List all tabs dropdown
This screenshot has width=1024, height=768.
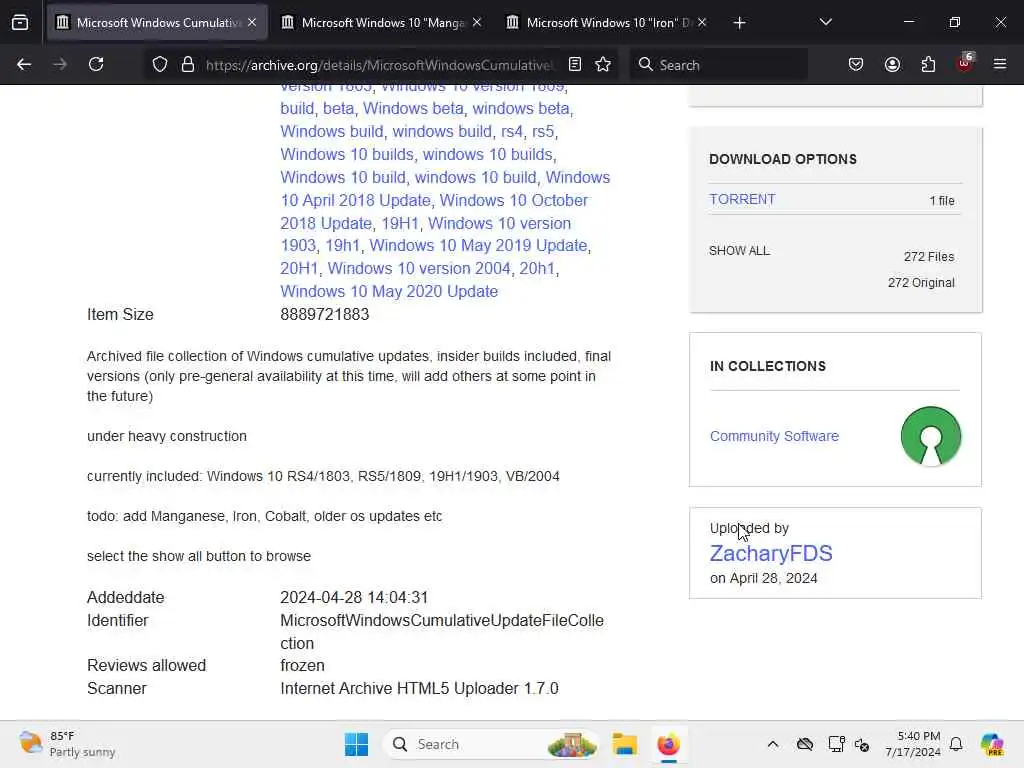click(825, 22)
